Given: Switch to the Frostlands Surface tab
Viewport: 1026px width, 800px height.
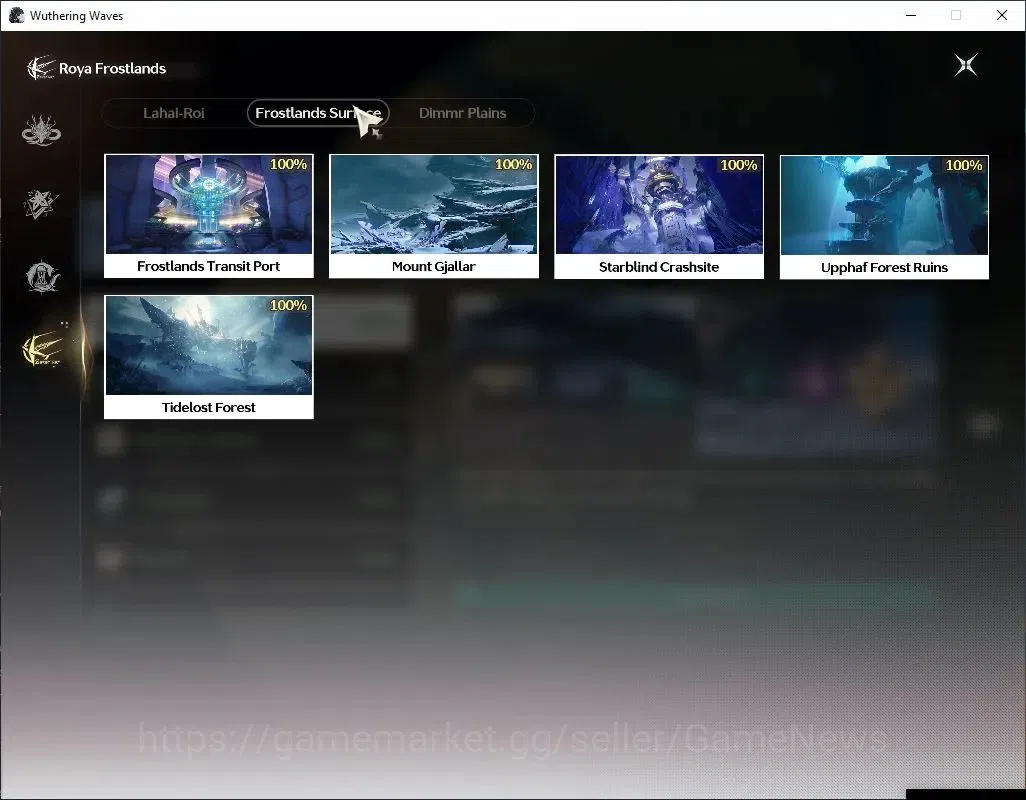Looking at the screenshot, I should pos(318,113).
